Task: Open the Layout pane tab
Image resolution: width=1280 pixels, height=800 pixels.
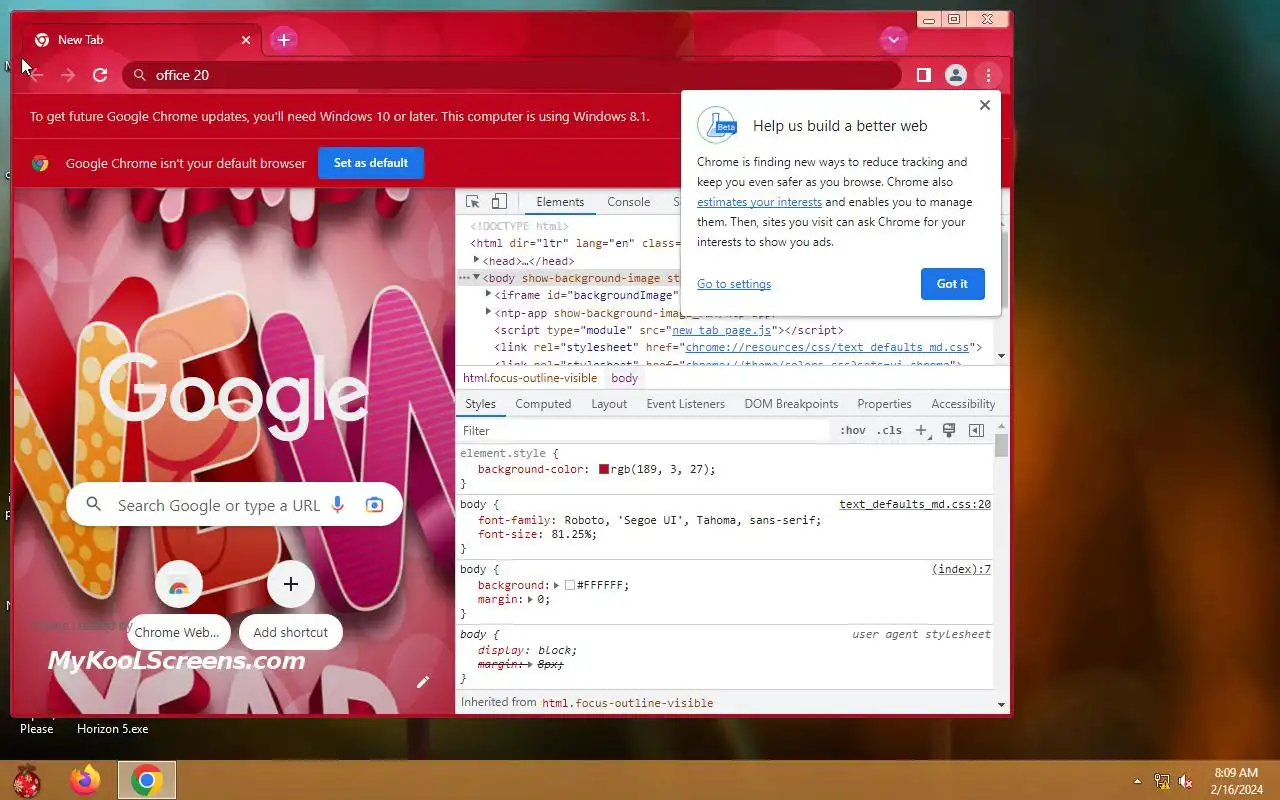Action: [609, 404]
